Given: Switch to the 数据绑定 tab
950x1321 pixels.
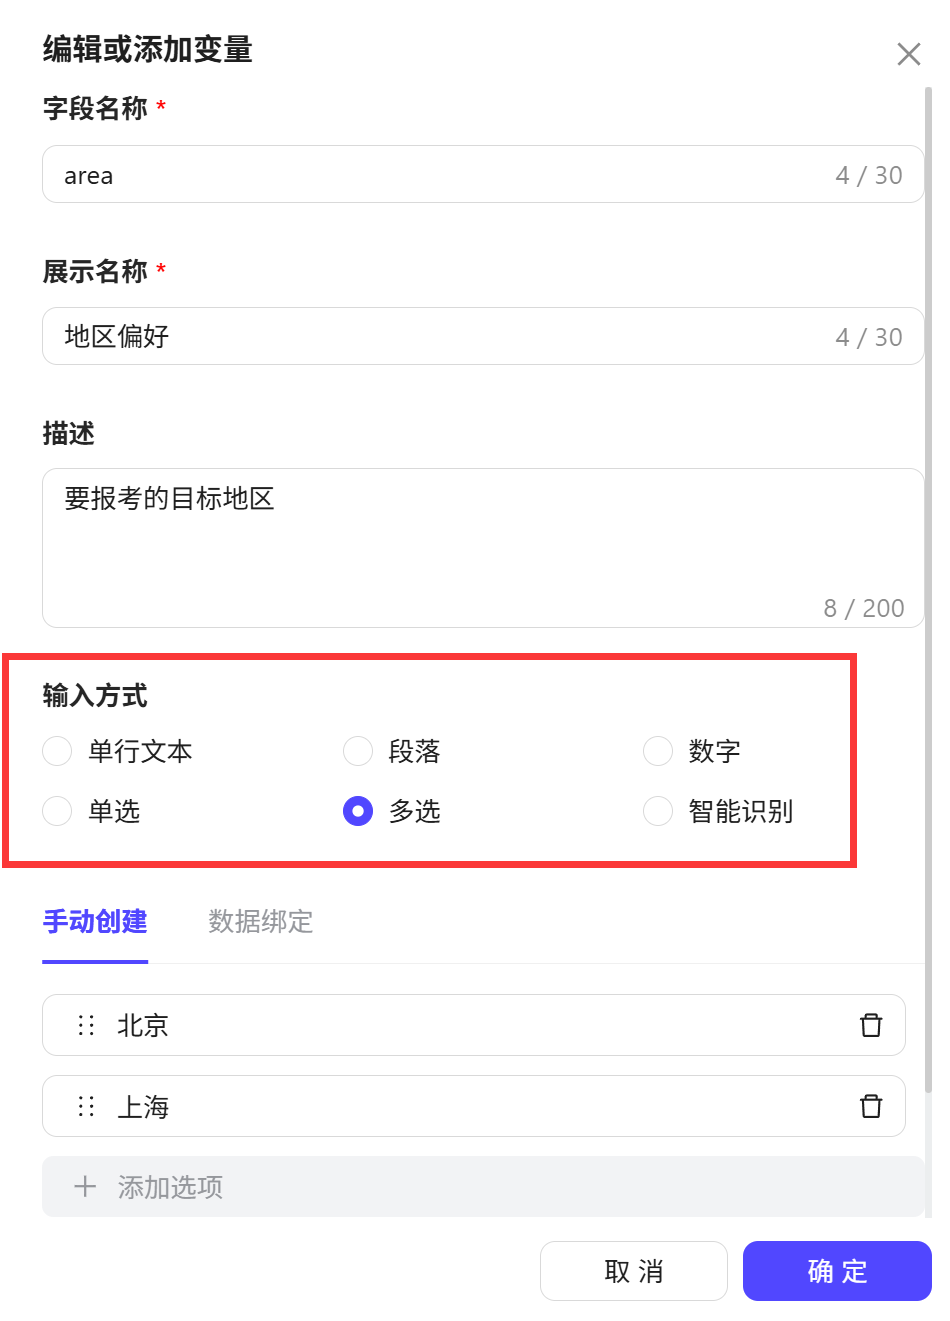Looking at the screenshot, I should [260, 922].
